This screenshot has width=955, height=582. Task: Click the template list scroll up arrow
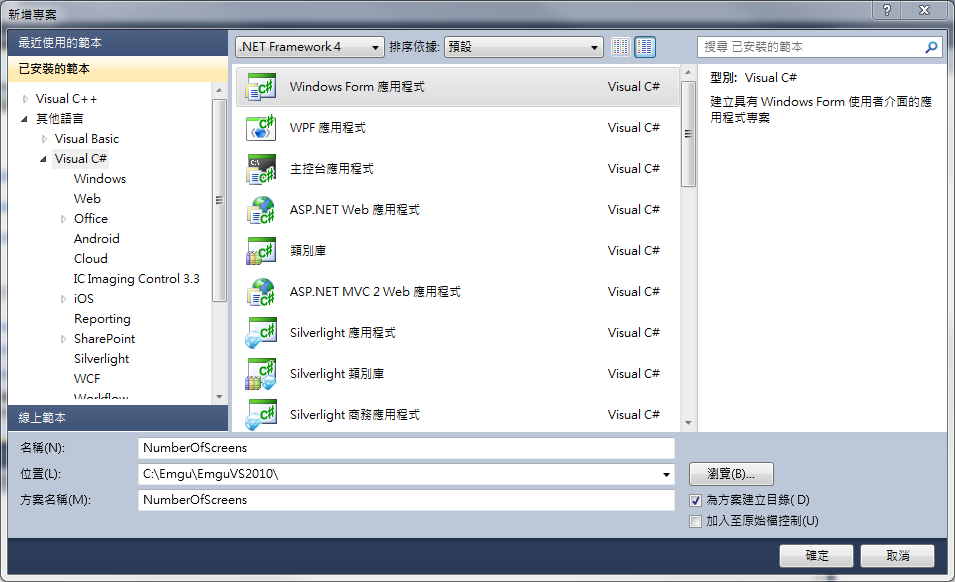tap(688, 72)
